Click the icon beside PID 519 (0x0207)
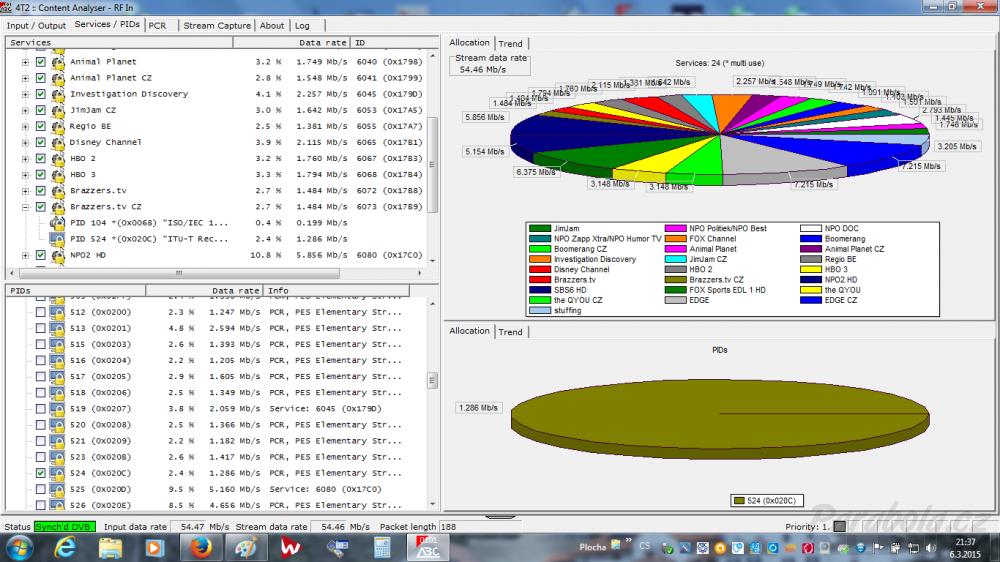This screenshot has height=562, width=1000. 57,409
